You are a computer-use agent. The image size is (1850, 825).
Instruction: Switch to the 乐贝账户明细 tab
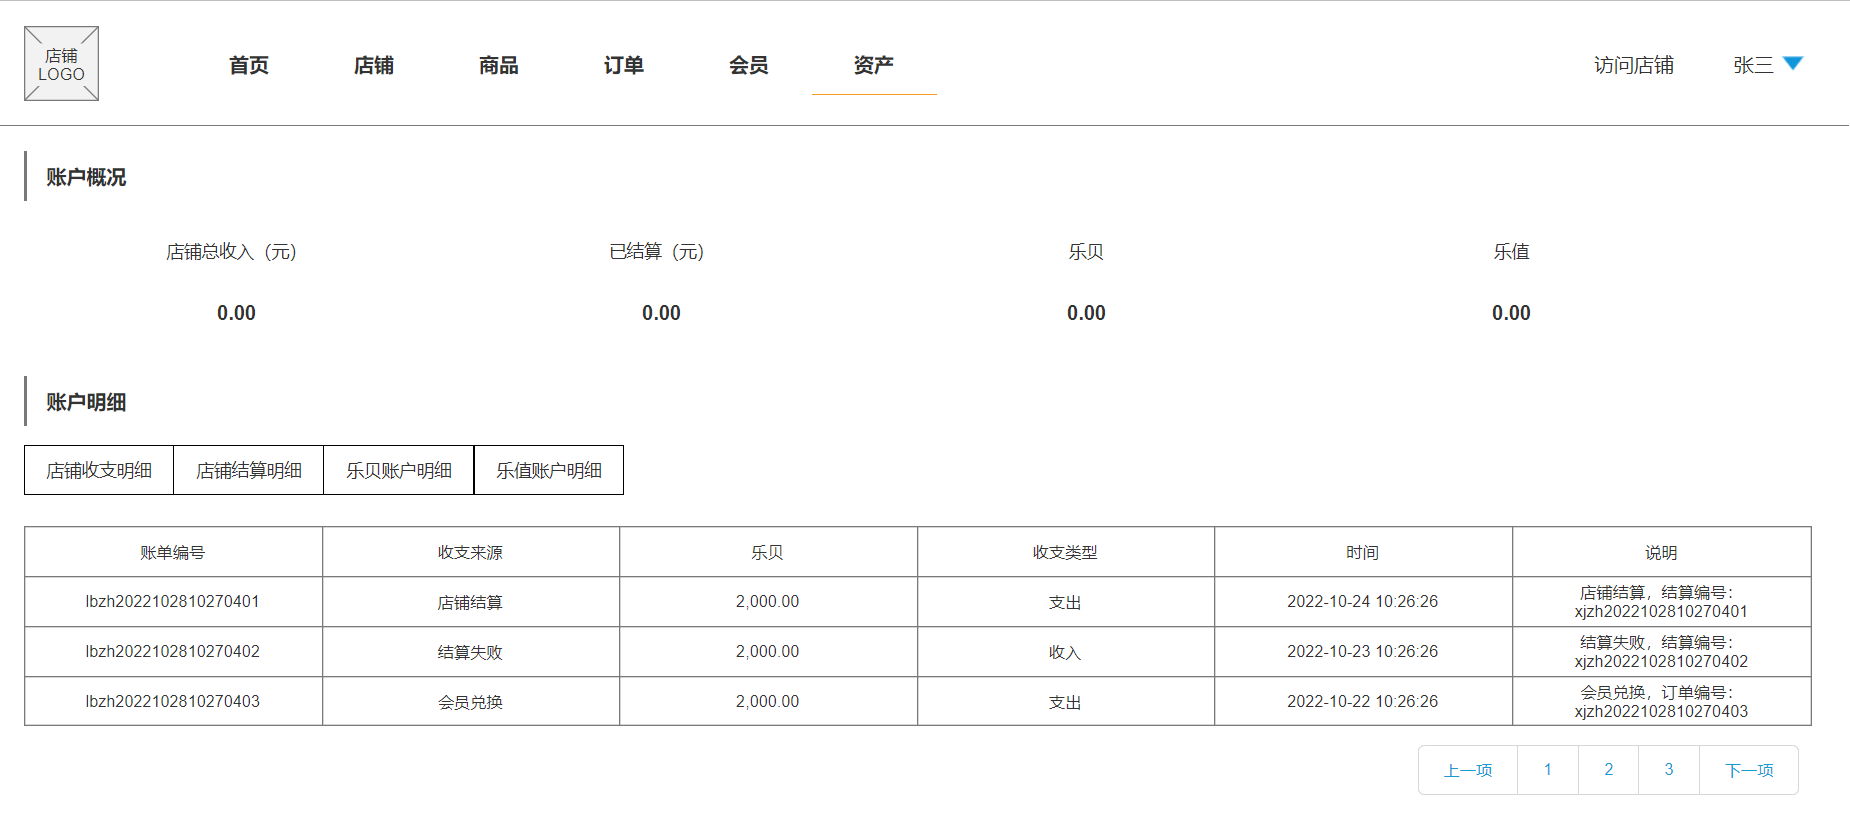(x=399, y=470)
